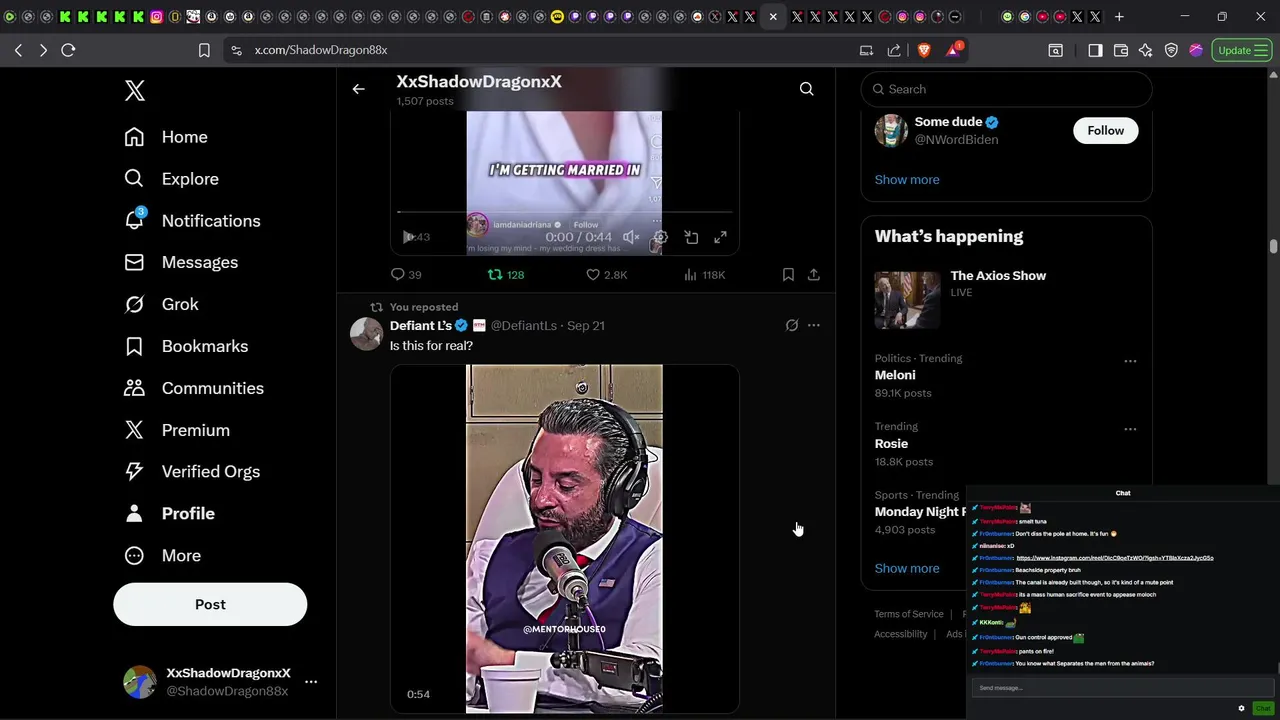1280x720 pixels.
Task: Play the Defiant L's podcast video
Action: pos(564,539)
